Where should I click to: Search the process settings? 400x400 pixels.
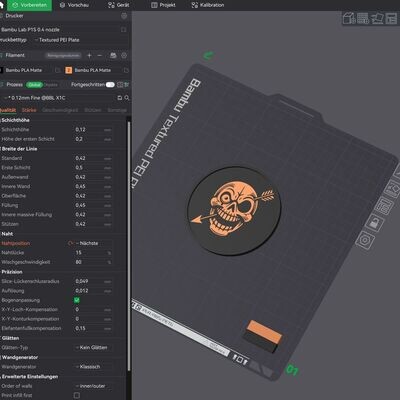[127, 98]
